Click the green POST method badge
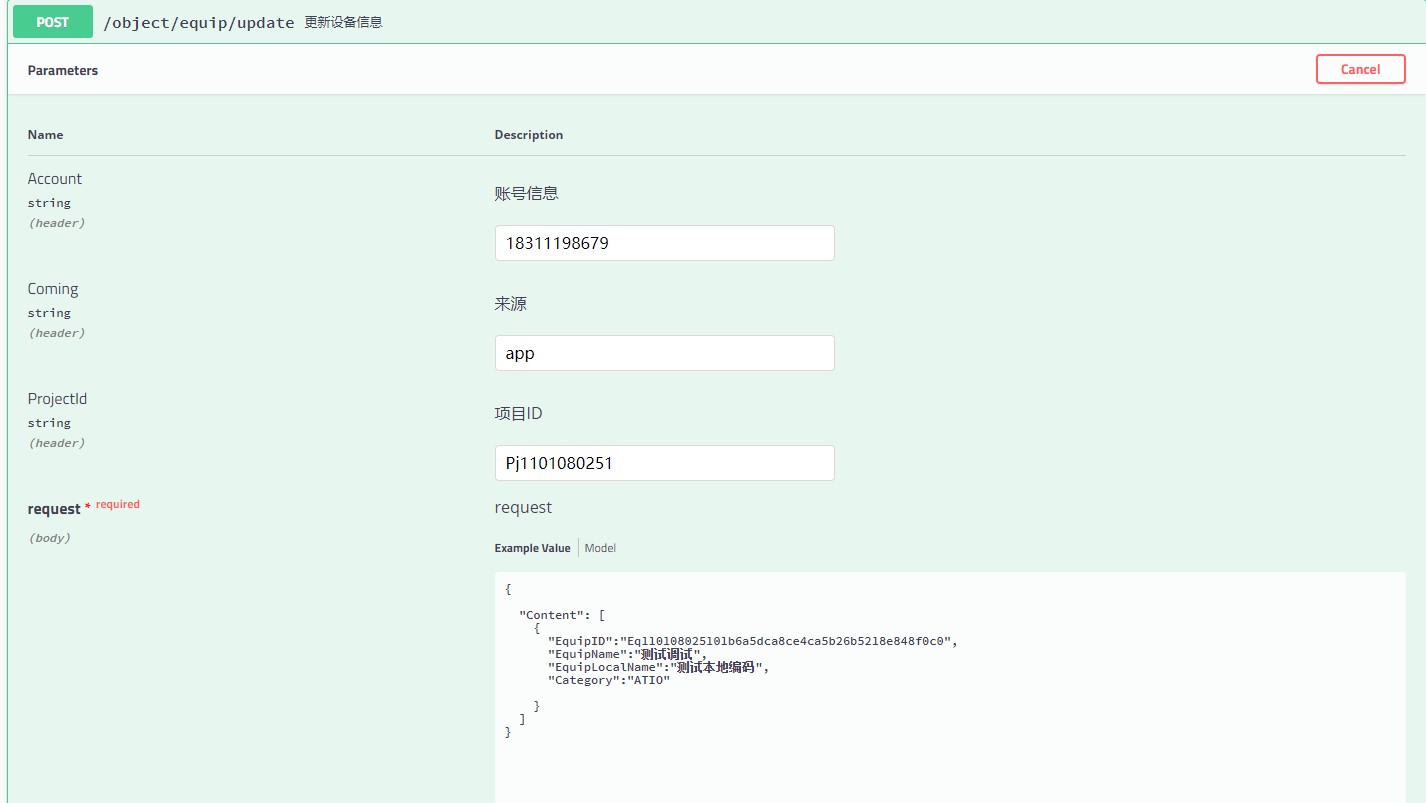The image size is (1426, 803). tap(52, 22)
